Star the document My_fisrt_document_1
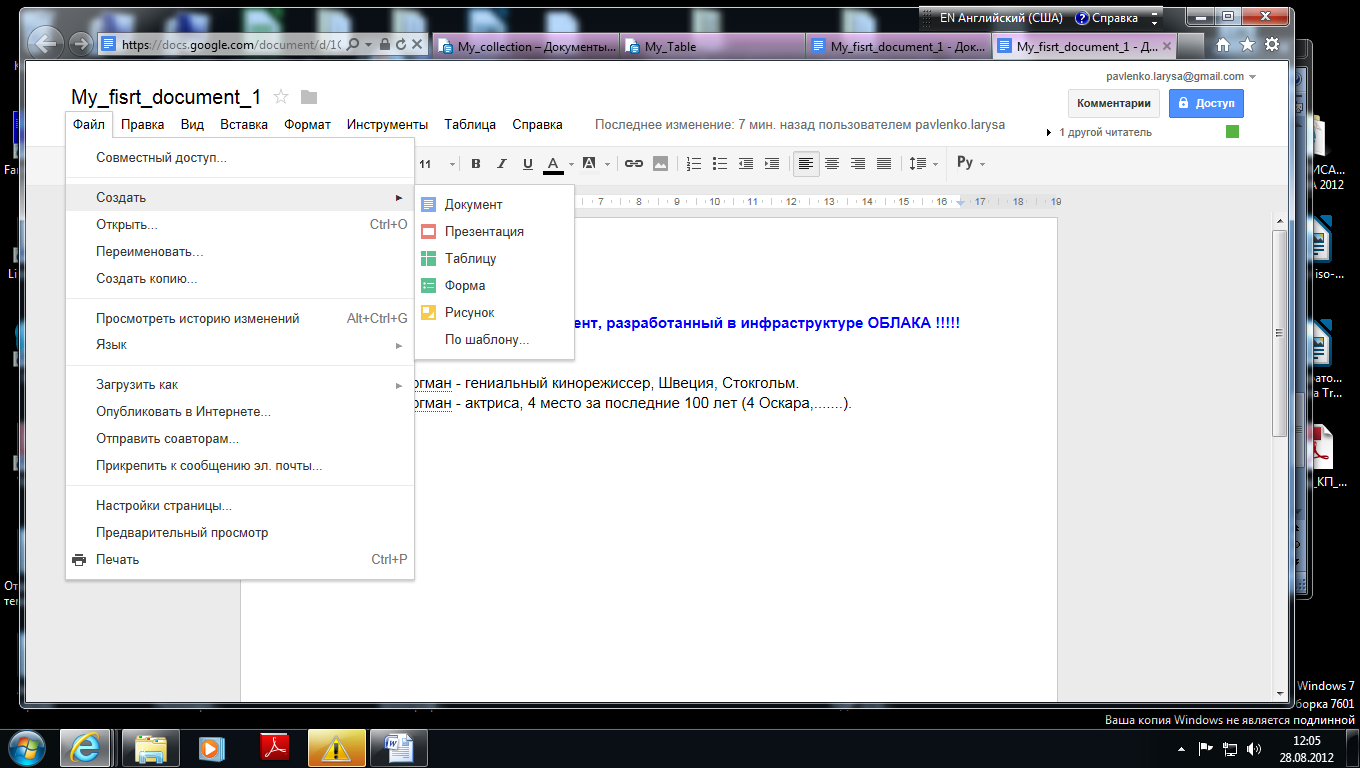Image resolution: width=1360 pixels, height=768 pixels. 281,97
